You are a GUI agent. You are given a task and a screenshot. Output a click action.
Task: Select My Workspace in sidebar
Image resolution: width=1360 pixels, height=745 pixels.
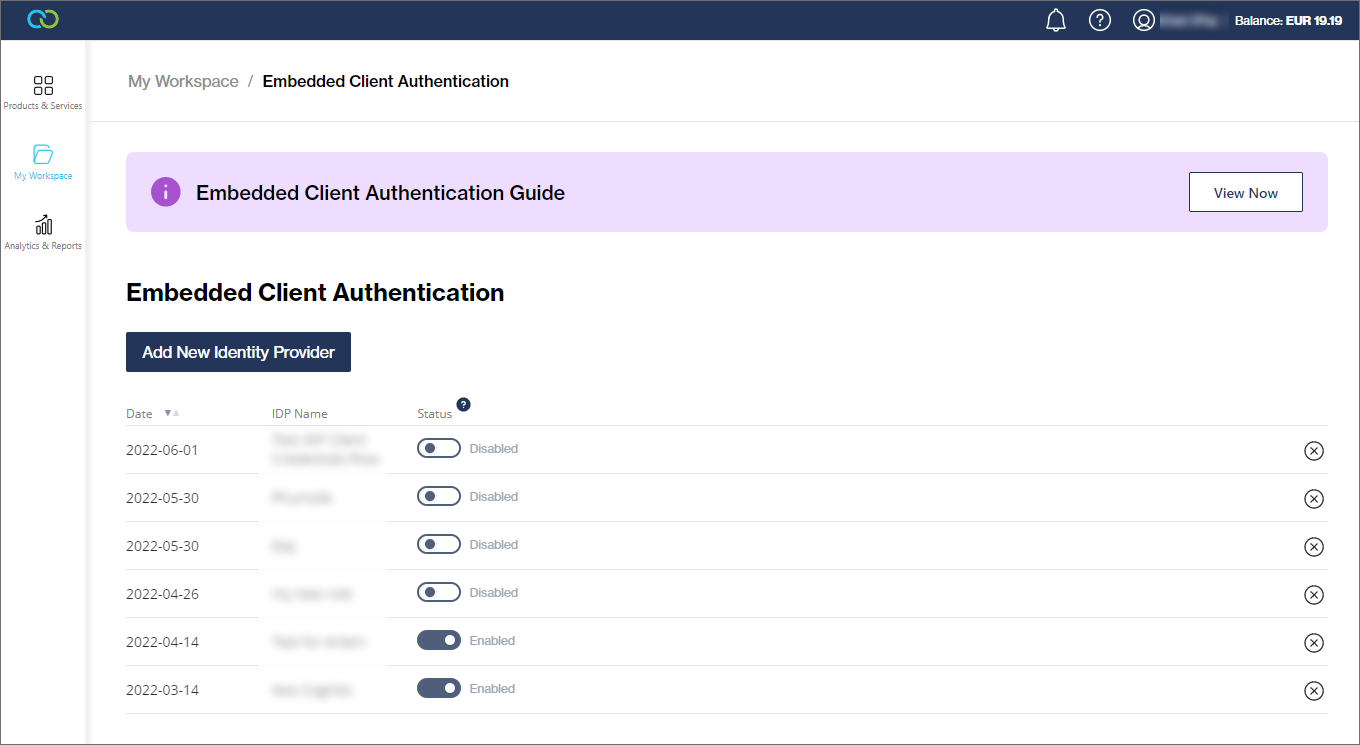(43, 162)
